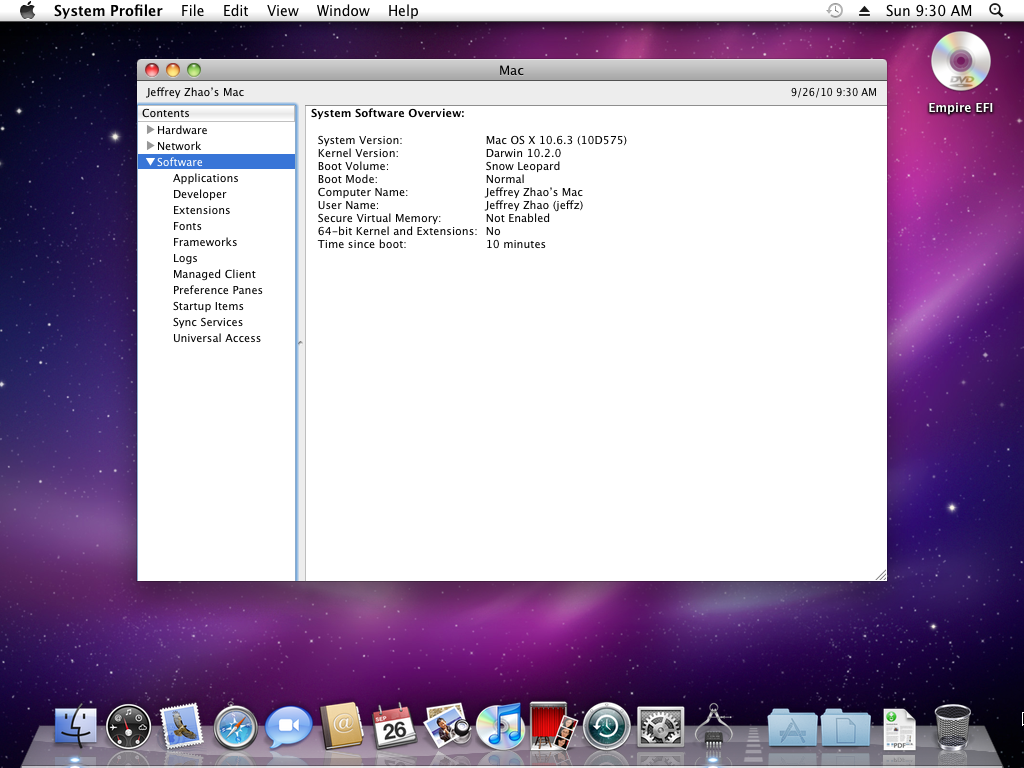Viewport: 1024px width, 768px height.
Task: Click the eject icon in the menu bar
Action: 864,10
